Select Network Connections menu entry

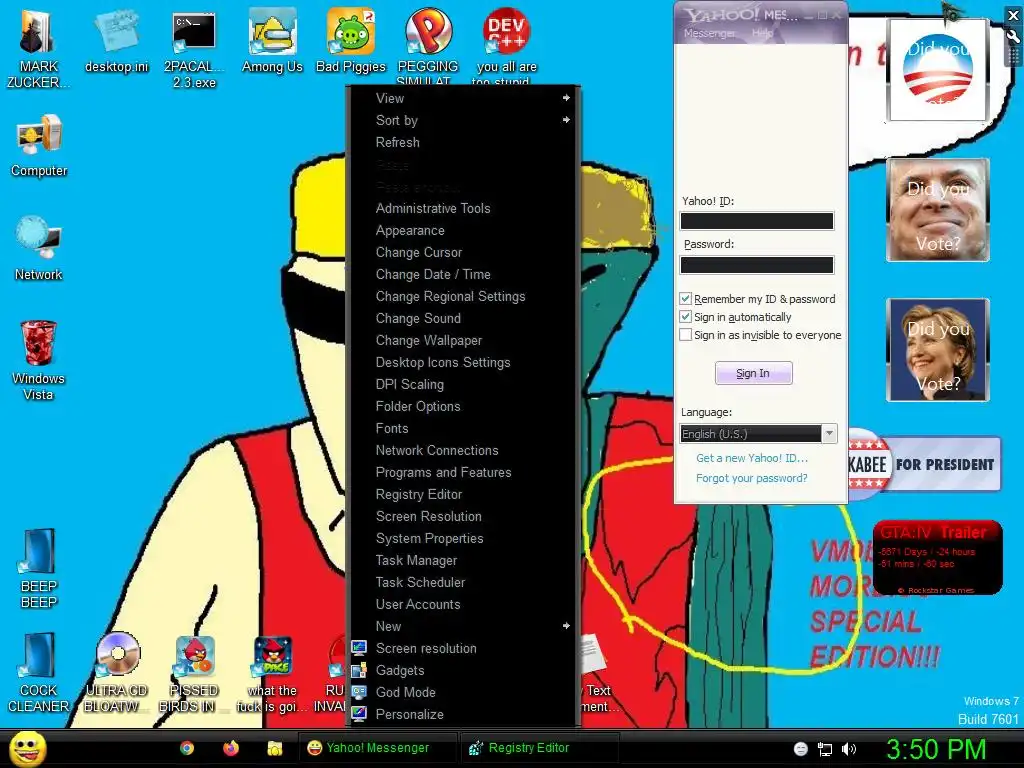point(464,450)
